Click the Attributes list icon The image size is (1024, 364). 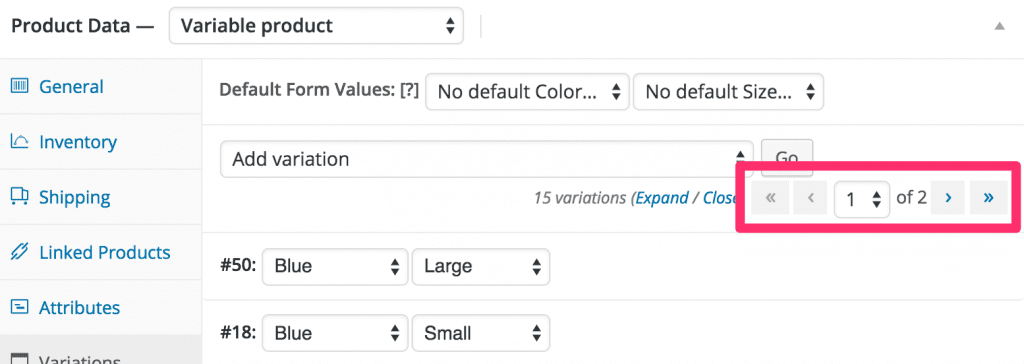click(x=20, y=307)
